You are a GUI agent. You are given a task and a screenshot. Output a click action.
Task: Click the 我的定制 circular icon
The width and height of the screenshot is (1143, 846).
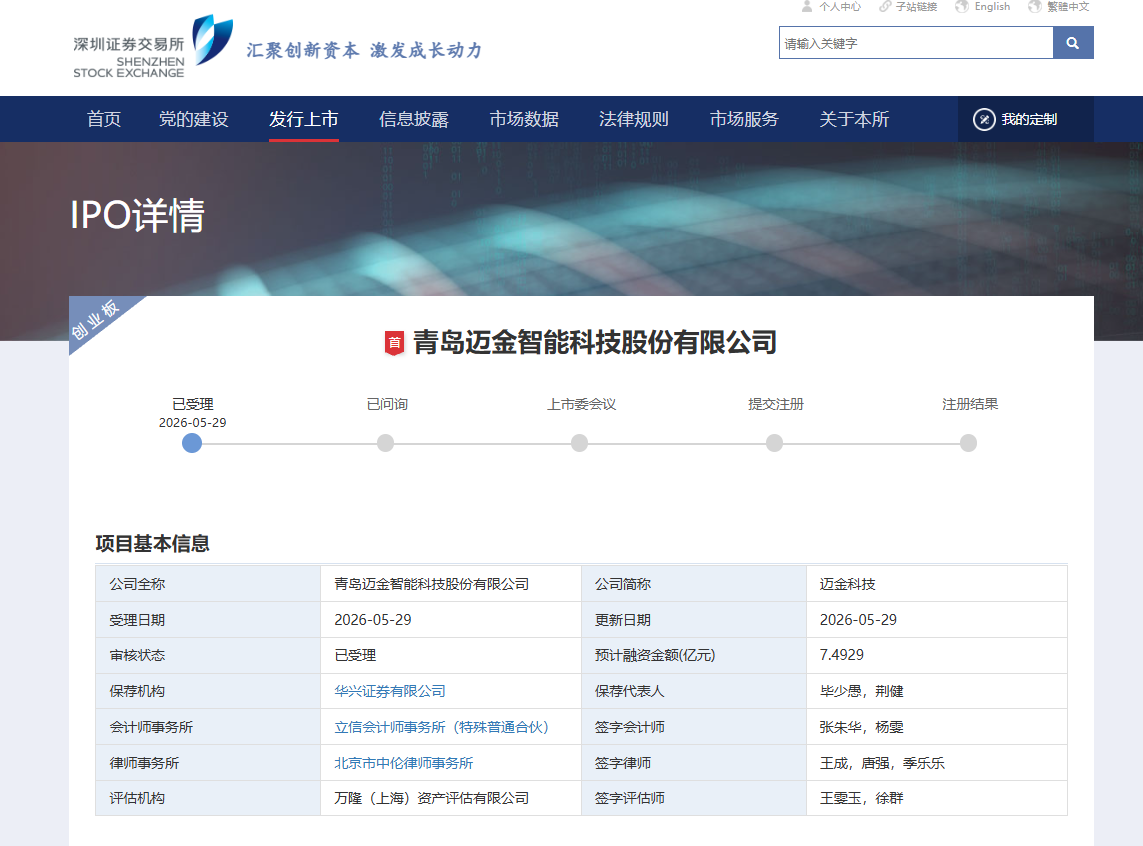pyautogui.click(x=984, y=119)
